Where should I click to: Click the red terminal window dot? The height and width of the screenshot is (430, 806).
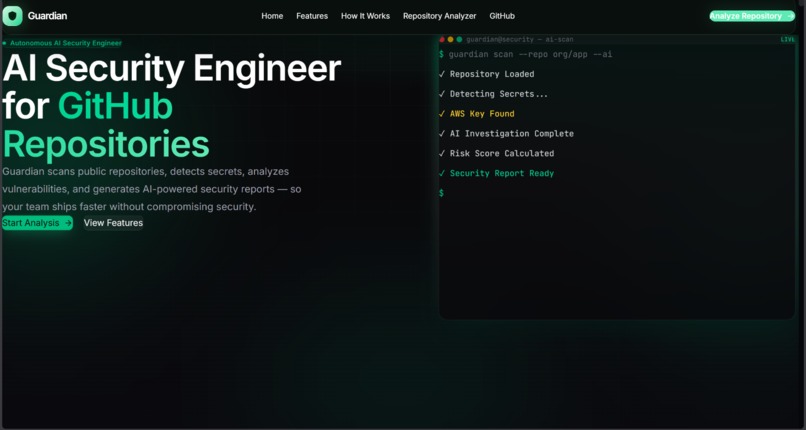pos(442,40)
